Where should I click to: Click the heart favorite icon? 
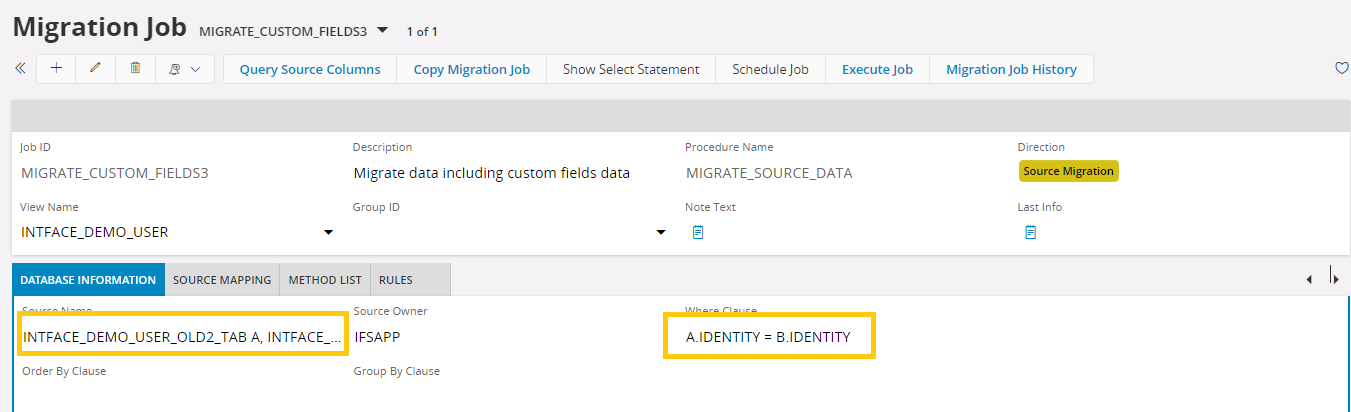(x=1342, y=69)
